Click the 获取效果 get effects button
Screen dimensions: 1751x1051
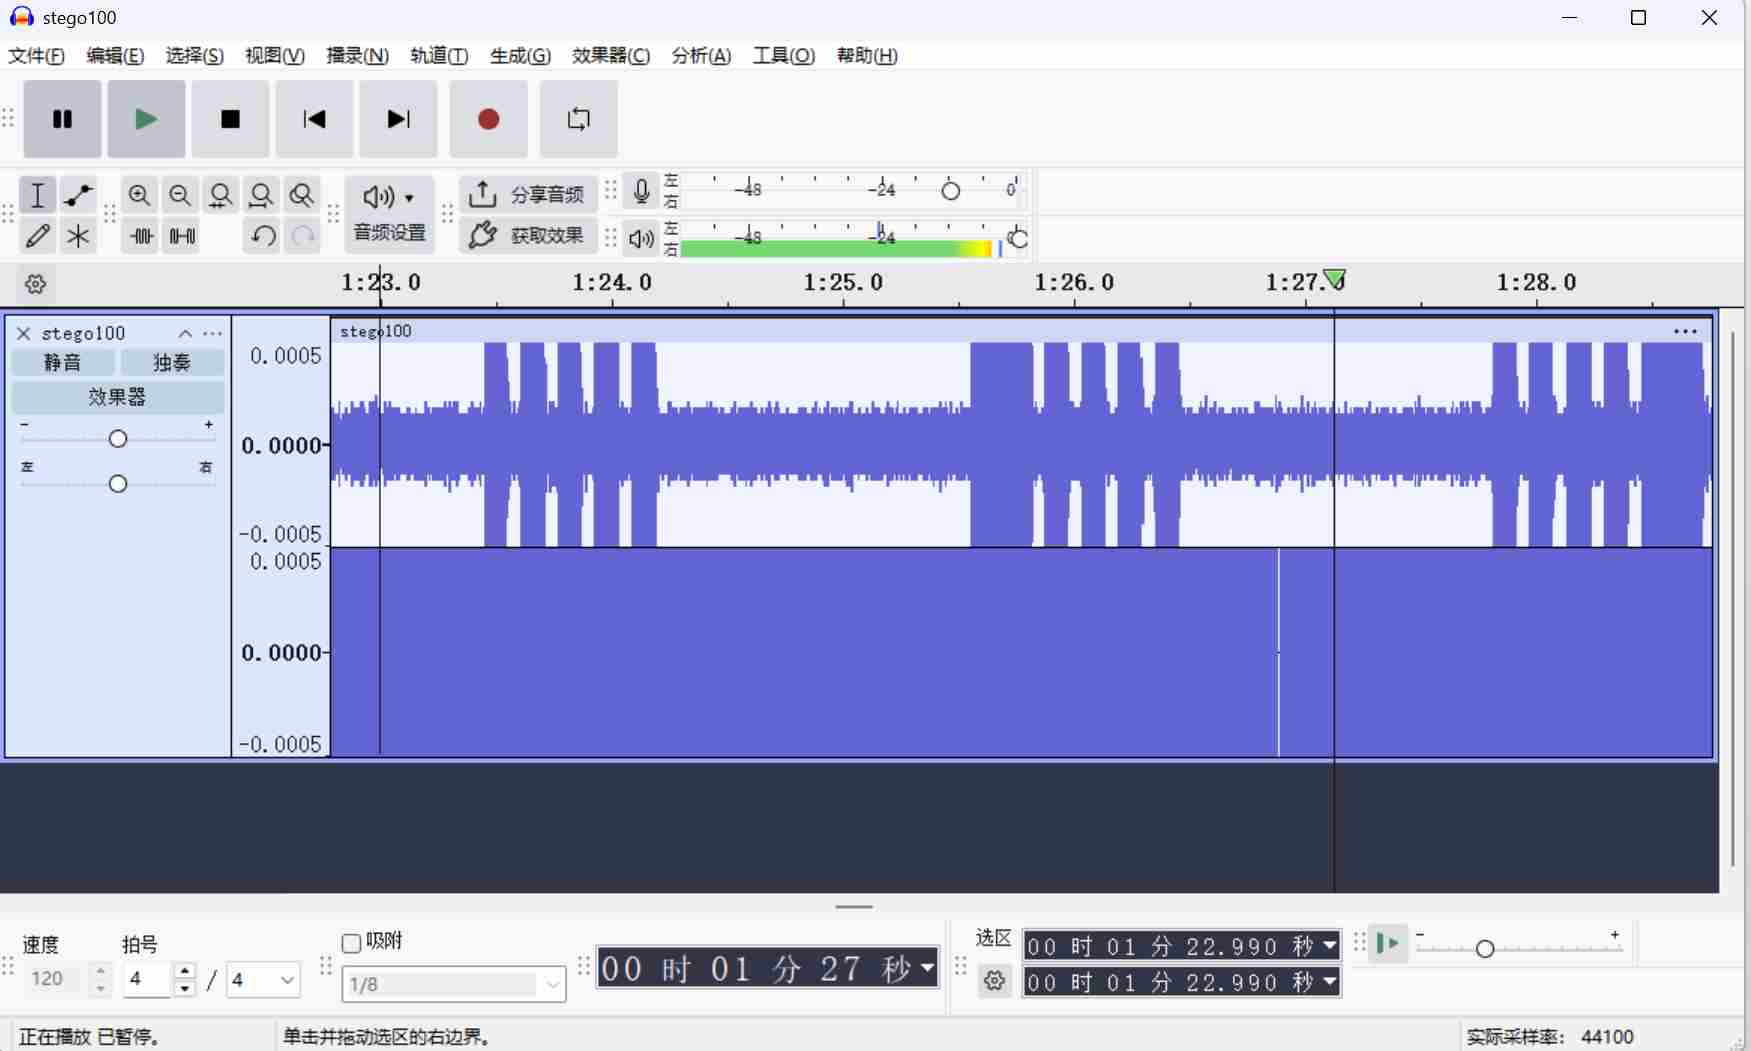[527, 236]
